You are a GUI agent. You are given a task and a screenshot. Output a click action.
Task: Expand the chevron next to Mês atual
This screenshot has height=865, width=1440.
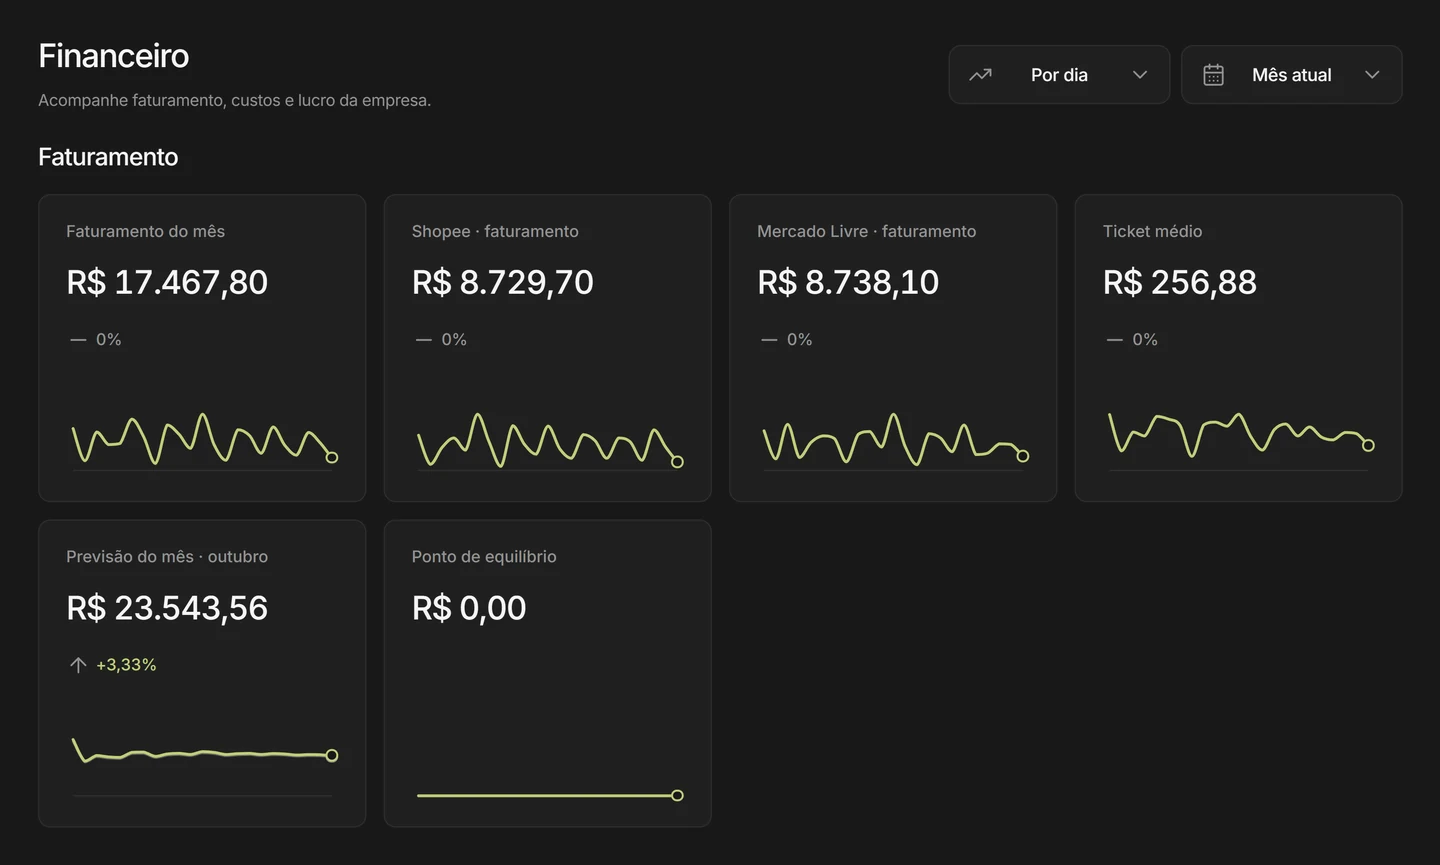(x=1372, y=75)
